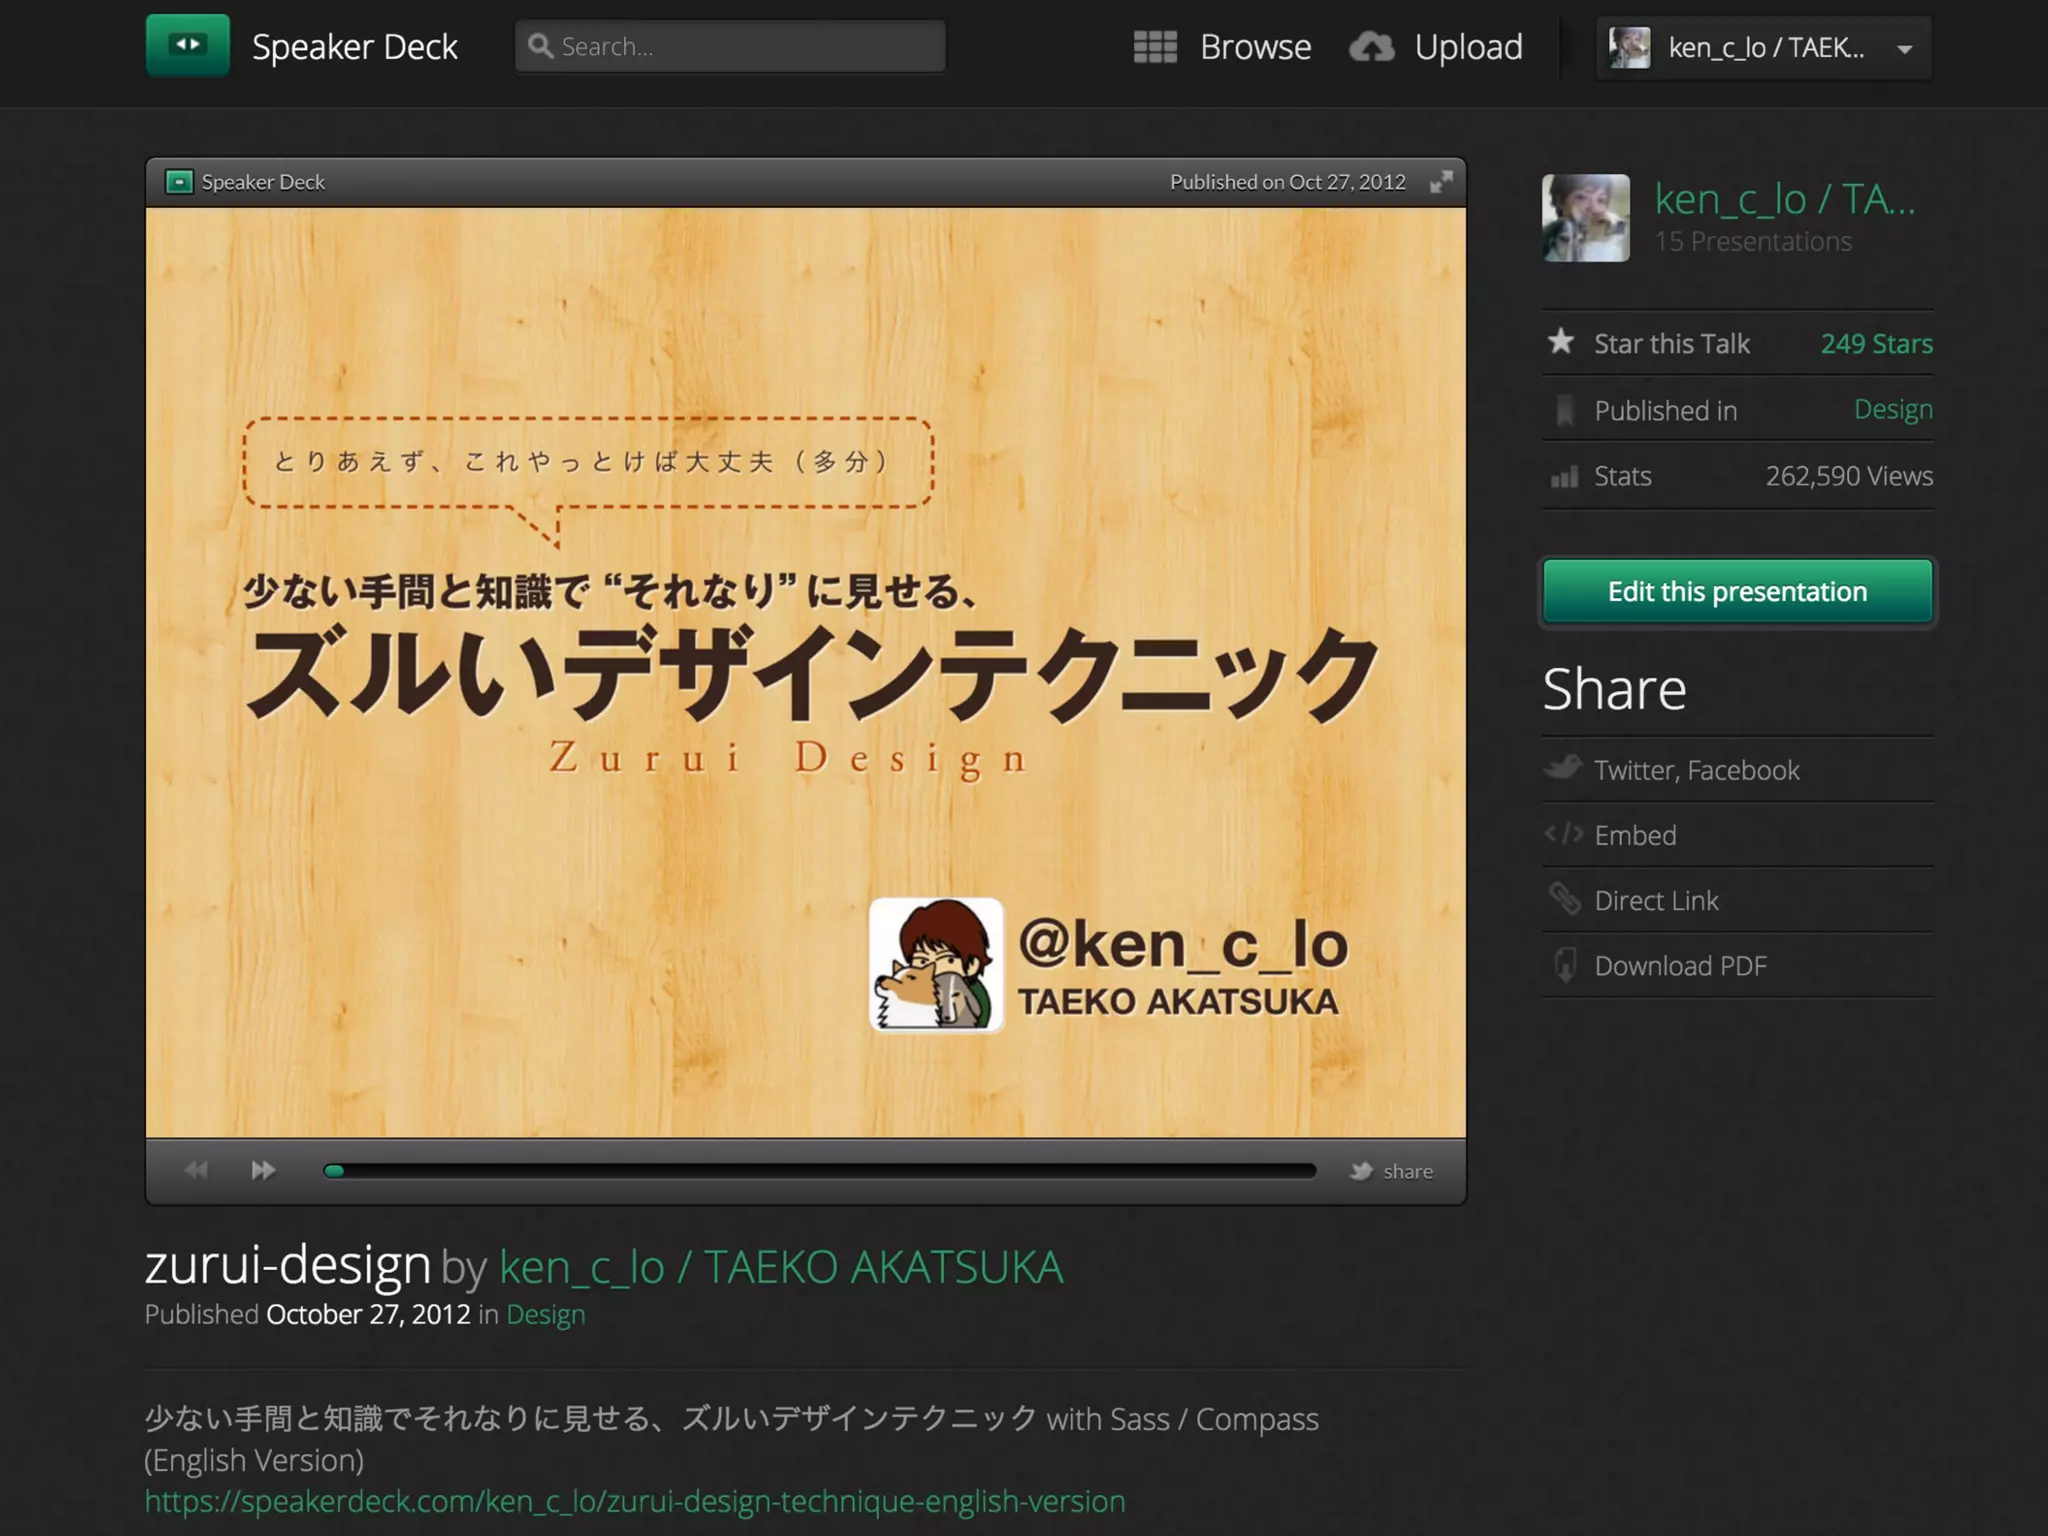Open Design category in sidebar
2048x1536 pixels.
tap(1893, 409)
